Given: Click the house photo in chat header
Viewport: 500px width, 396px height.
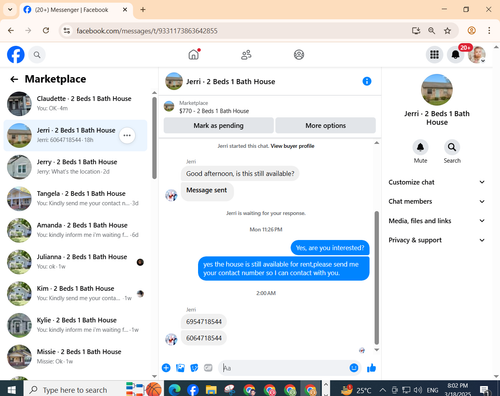Looking at the screenshot, I should point(174,81).
